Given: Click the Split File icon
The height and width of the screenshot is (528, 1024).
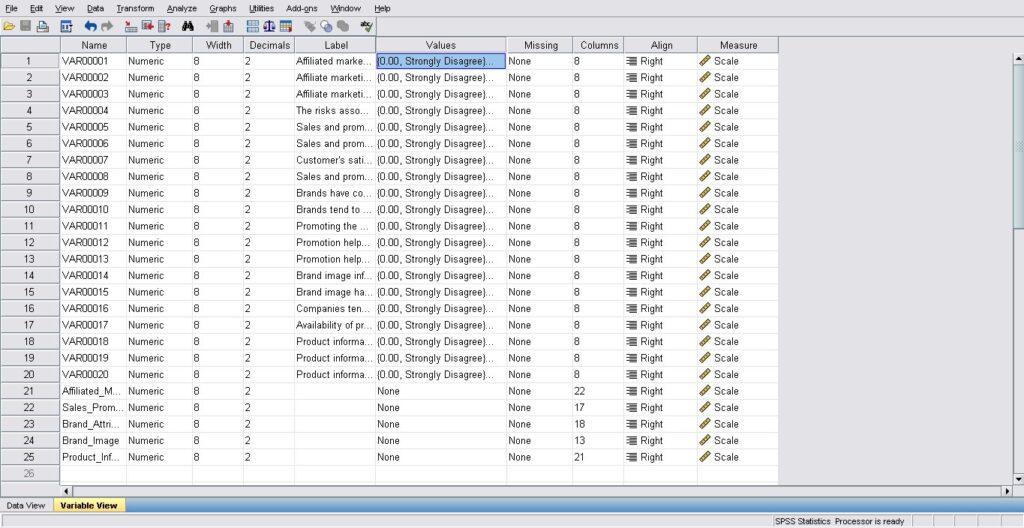Looking at the screenshot, I should point(253,27).
